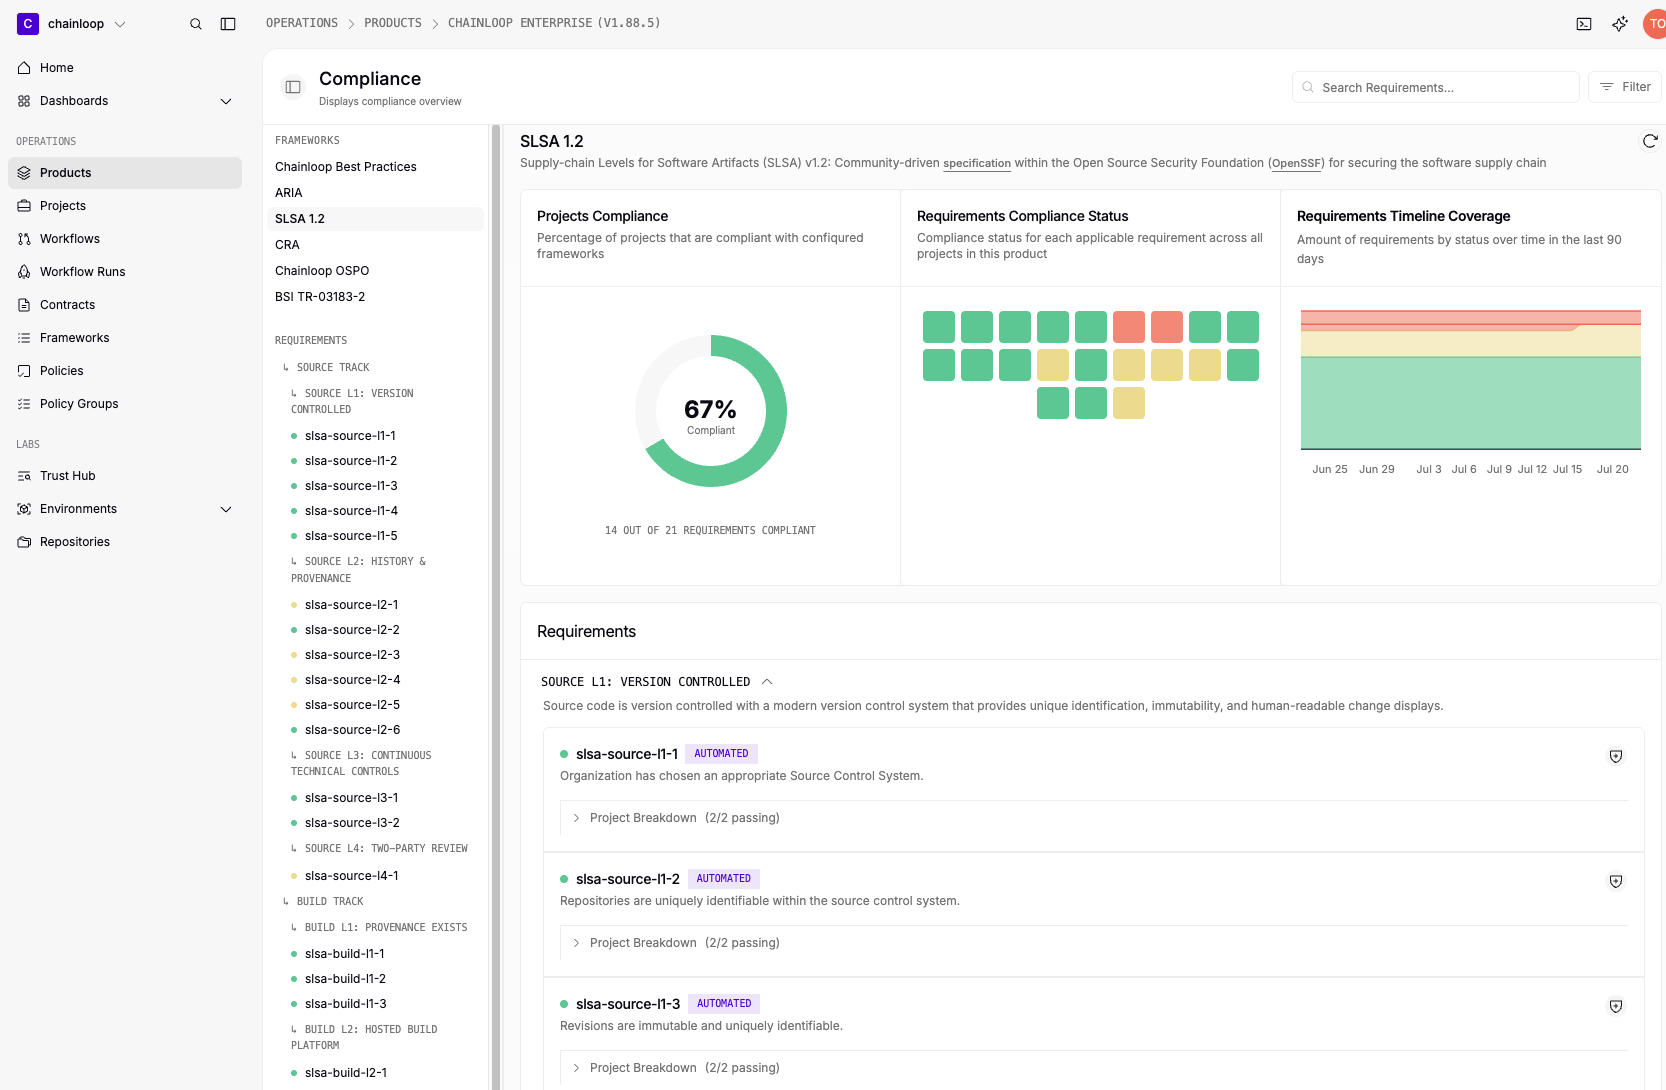
Task: Click the Products layers icon
Action: tap(24, 173)
